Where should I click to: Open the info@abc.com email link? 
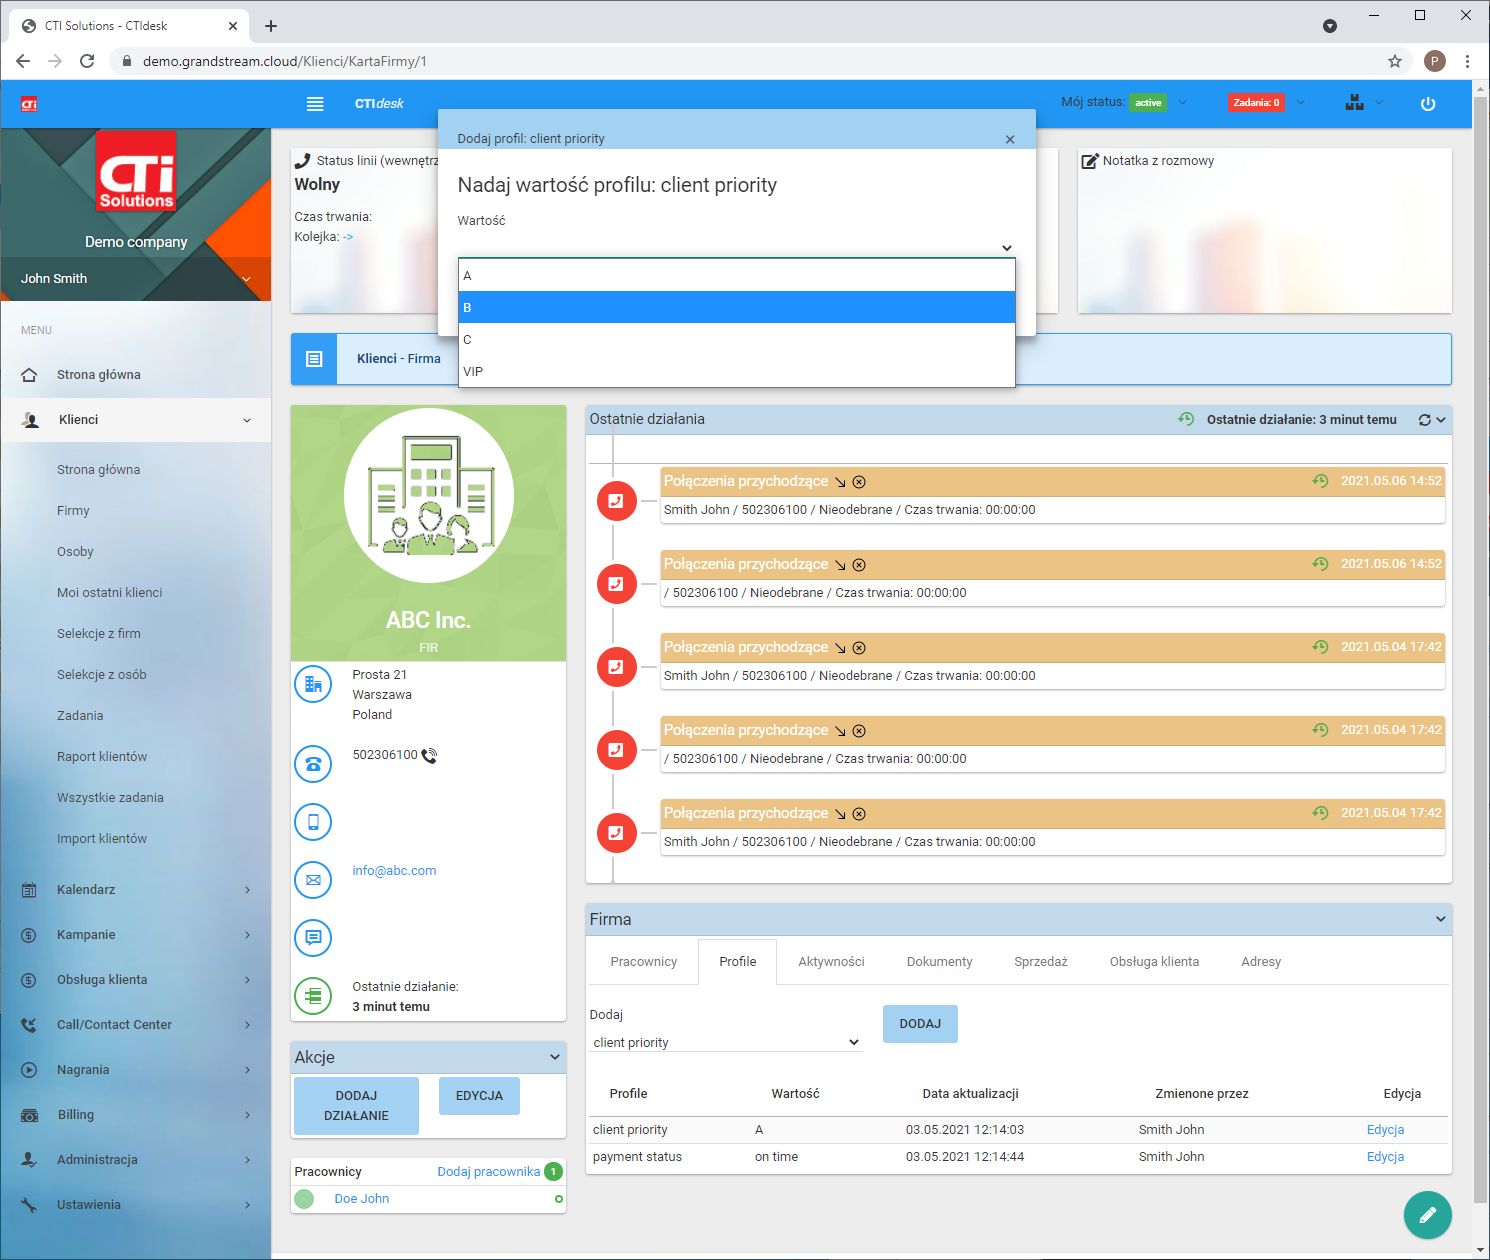394,870
